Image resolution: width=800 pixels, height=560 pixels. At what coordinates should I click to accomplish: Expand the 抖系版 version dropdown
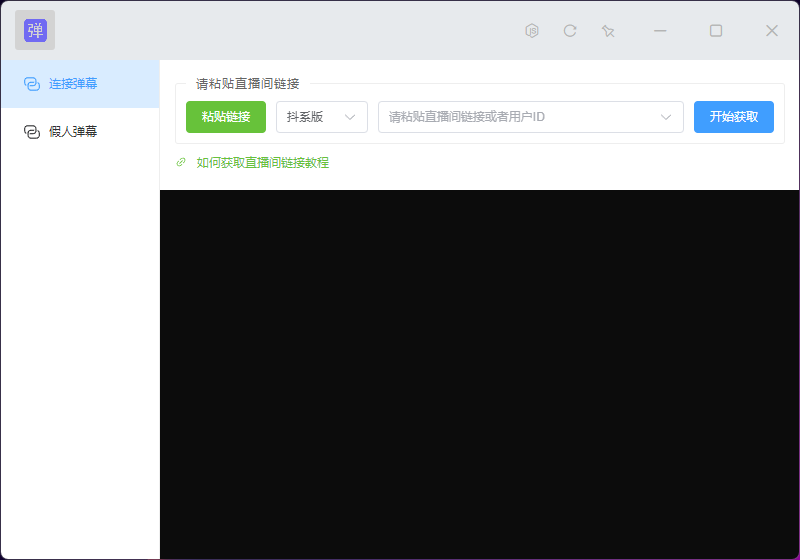point(322,117)
